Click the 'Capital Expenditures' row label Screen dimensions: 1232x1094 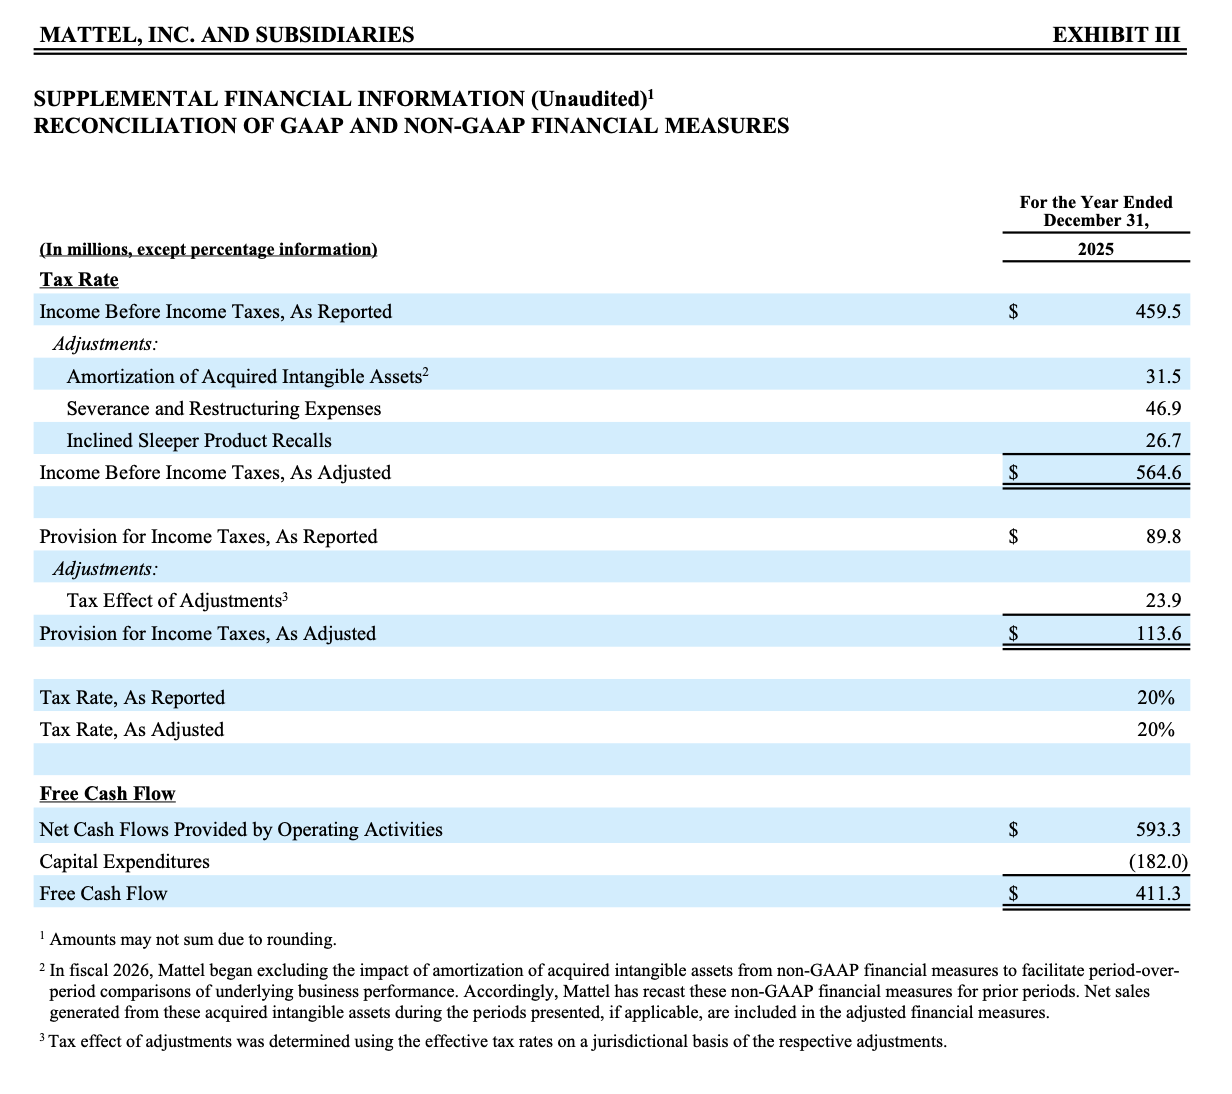pos(125,862)
